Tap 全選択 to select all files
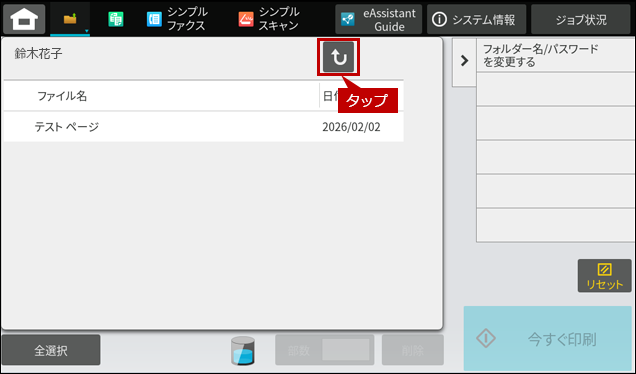The height and width of the screenshot is (374, 636). pyautogui.click(x=51, y=350)
